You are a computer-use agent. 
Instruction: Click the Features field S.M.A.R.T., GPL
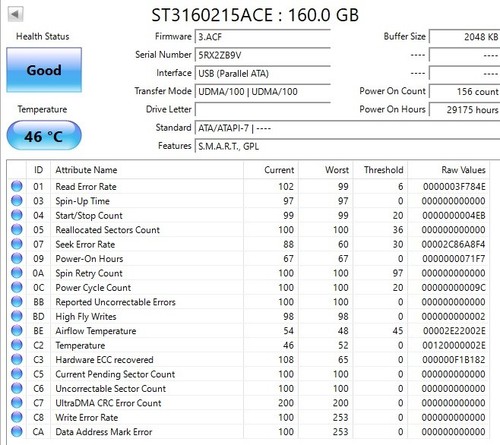347,146
